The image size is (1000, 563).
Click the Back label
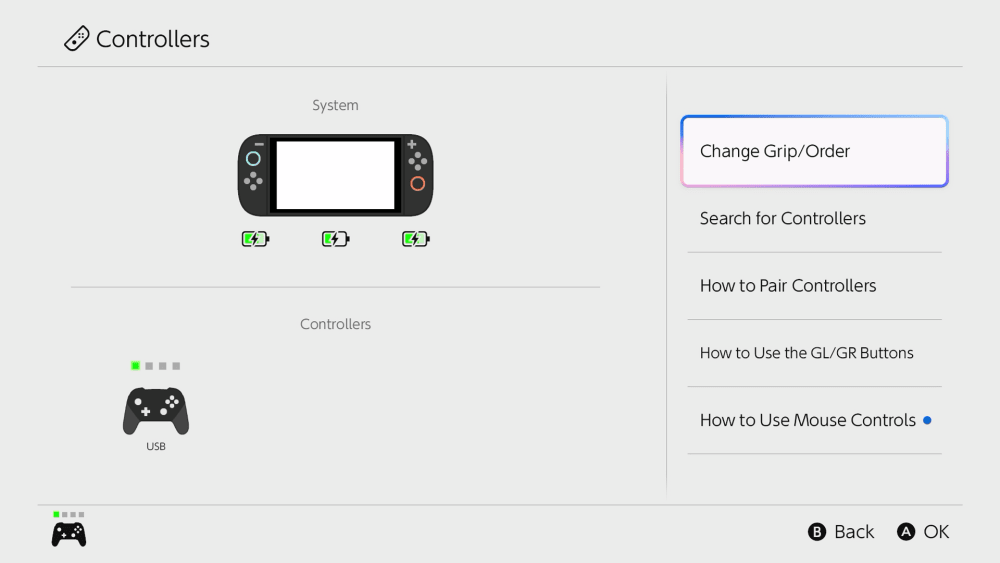(x=853, y=532)
